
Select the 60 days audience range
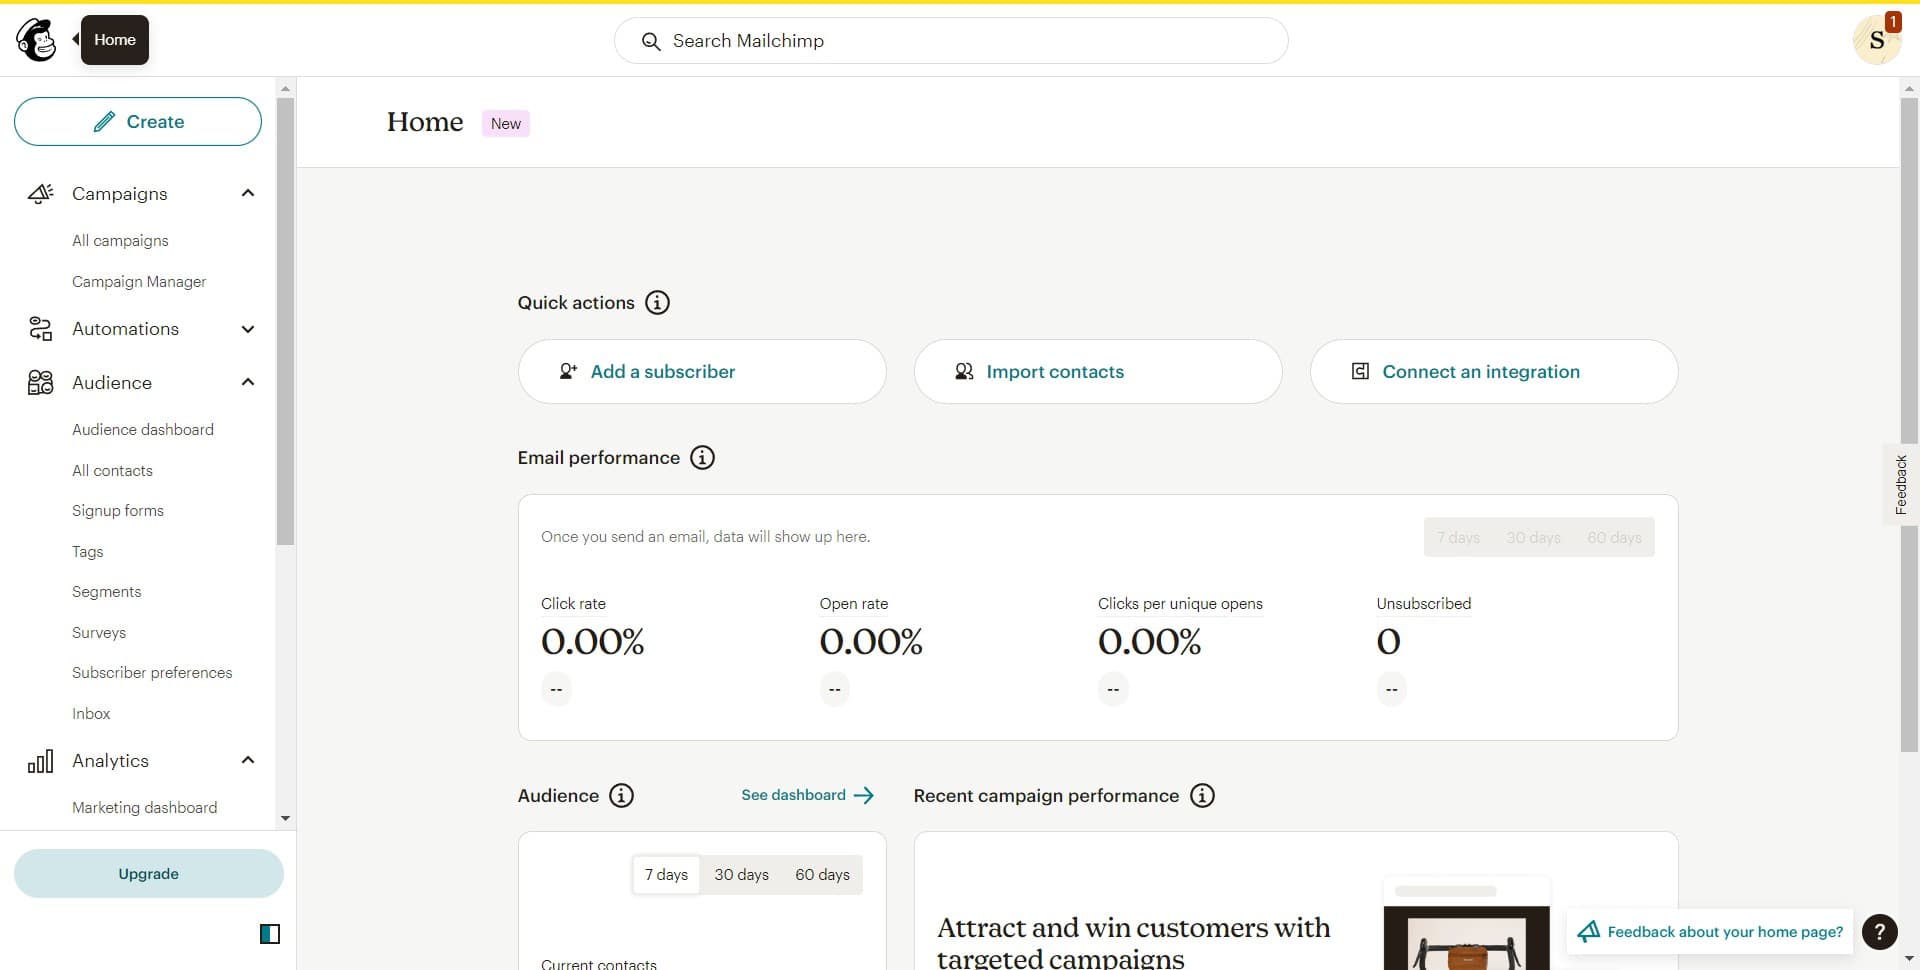coord(822,875)
